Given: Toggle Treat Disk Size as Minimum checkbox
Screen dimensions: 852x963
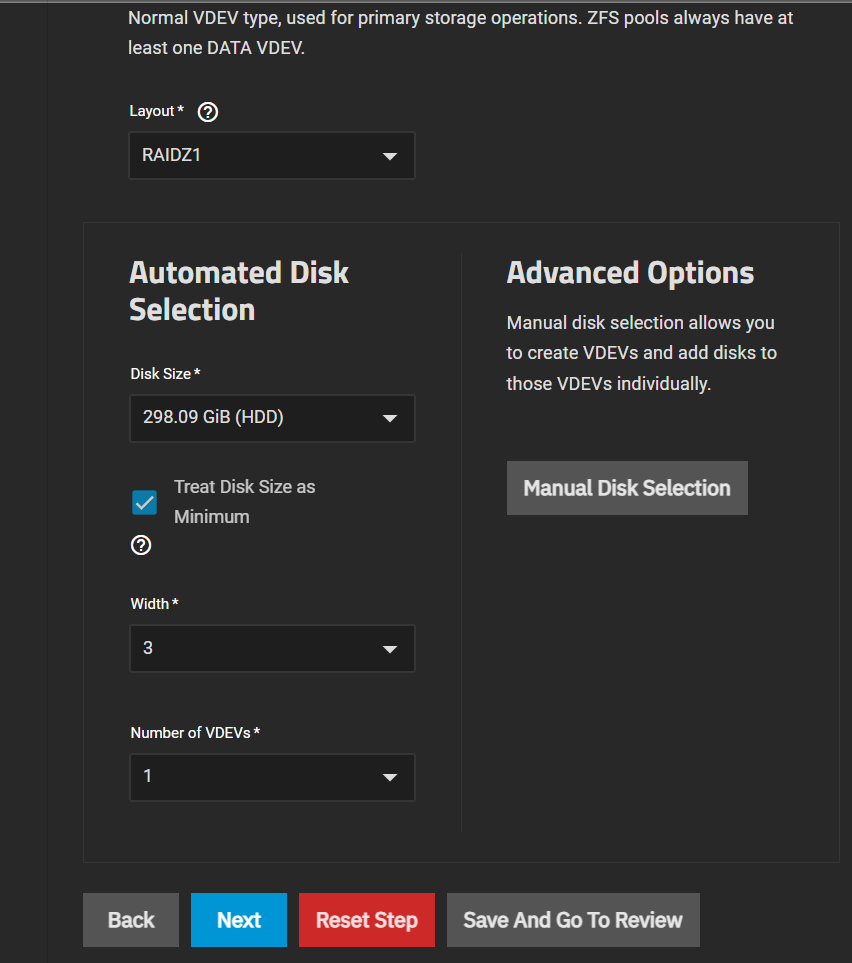Looking at the screenshot, I should pyautogui.click(x=145, y=502).
